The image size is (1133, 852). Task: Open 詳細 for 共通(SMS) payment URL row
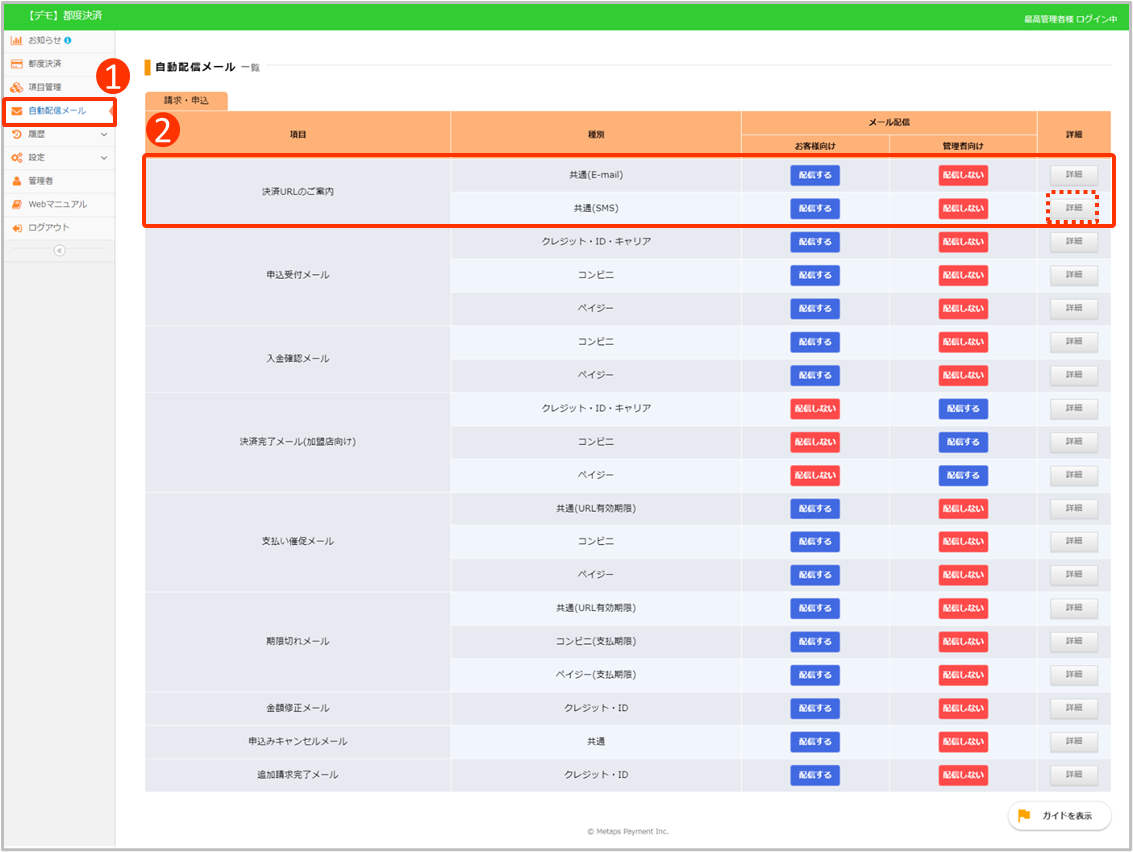coord(1073,208)
